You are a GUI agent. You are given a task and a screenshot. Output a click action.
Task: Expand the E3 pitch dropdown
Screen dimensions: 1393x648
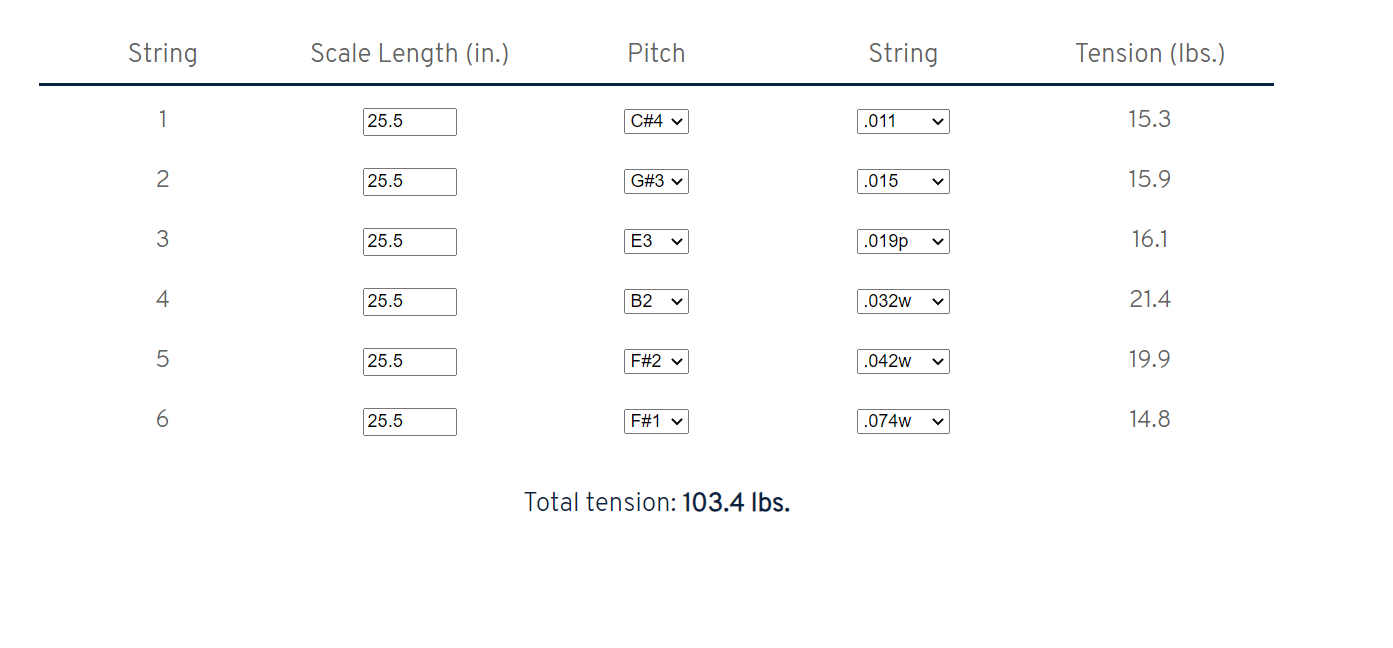coord(656,241)
